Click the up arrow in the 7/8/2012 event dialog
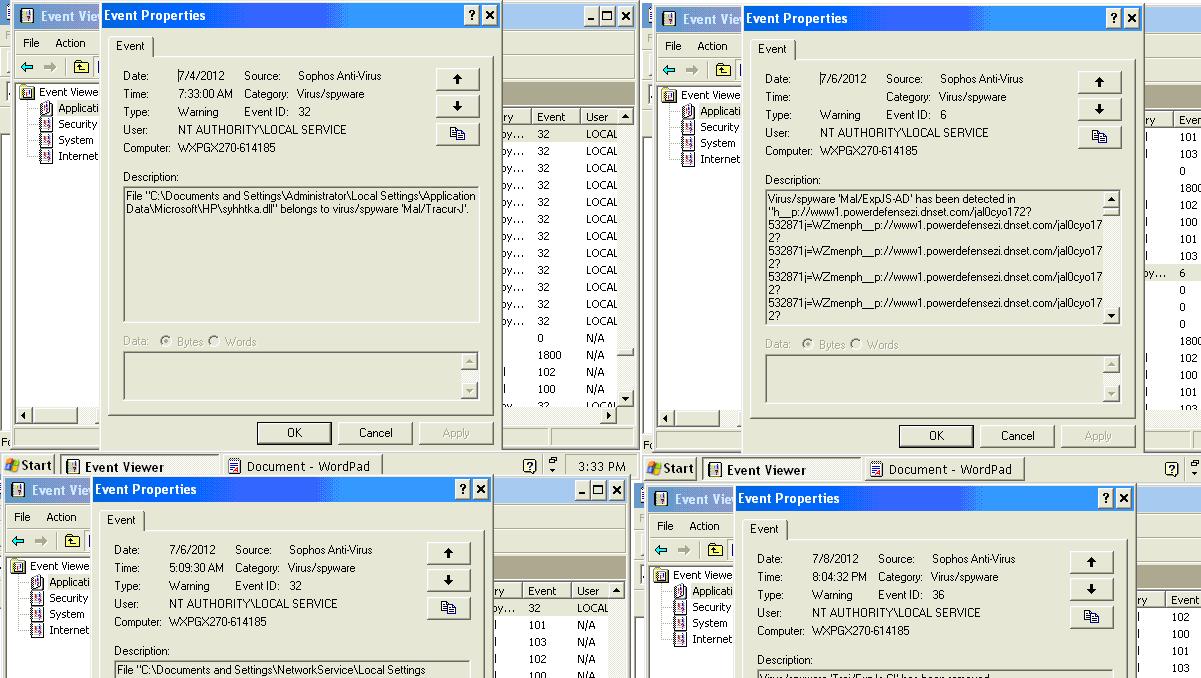1201x678 pixels. (x=1091, y=562)
